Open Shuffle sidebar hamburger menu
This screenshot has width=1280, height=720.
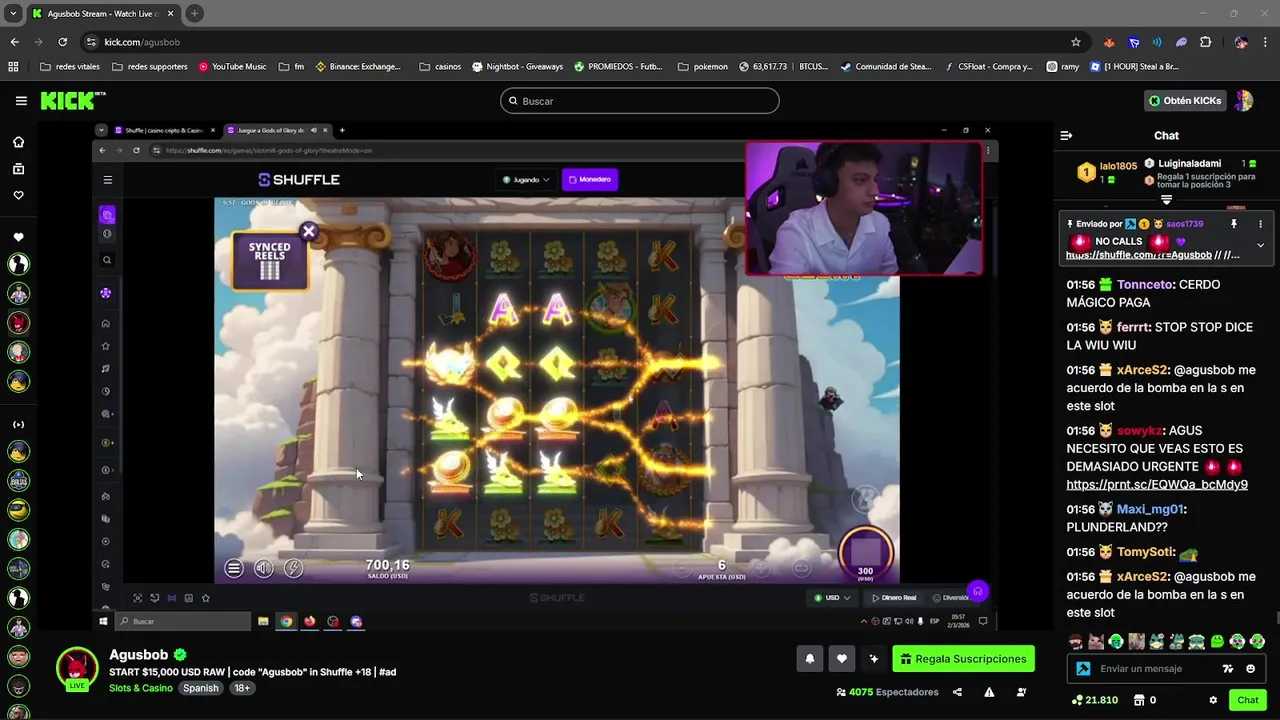[107, 180]
